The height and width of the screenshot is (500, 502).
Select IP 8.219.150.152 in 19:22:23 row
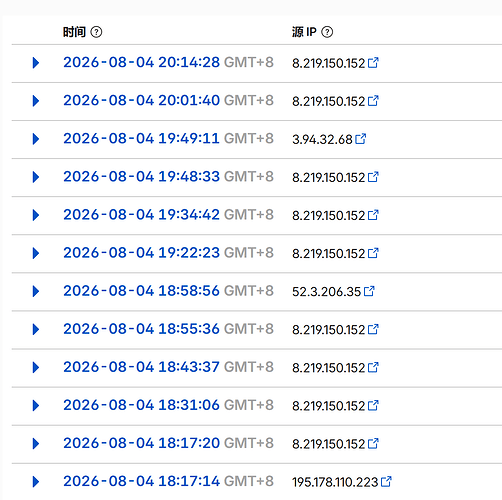click(329, 254)
